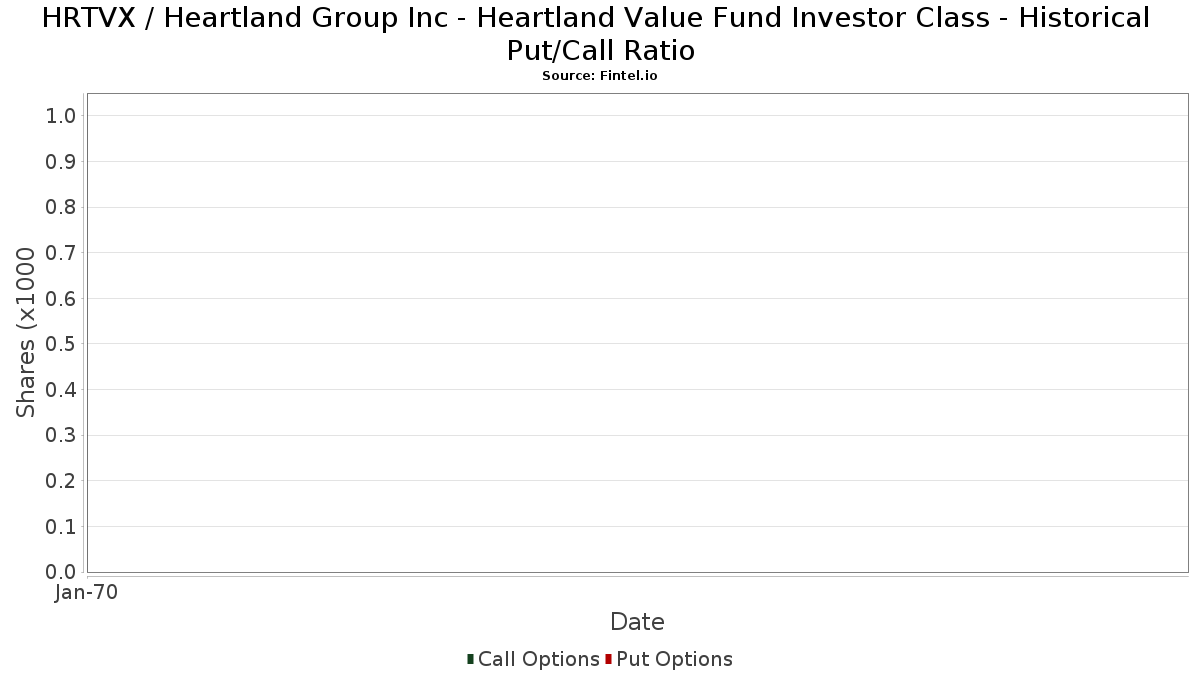Select the 1.0 y-axis tick label
Screen dimensions: 1200x675
click(x=61, y=116)
